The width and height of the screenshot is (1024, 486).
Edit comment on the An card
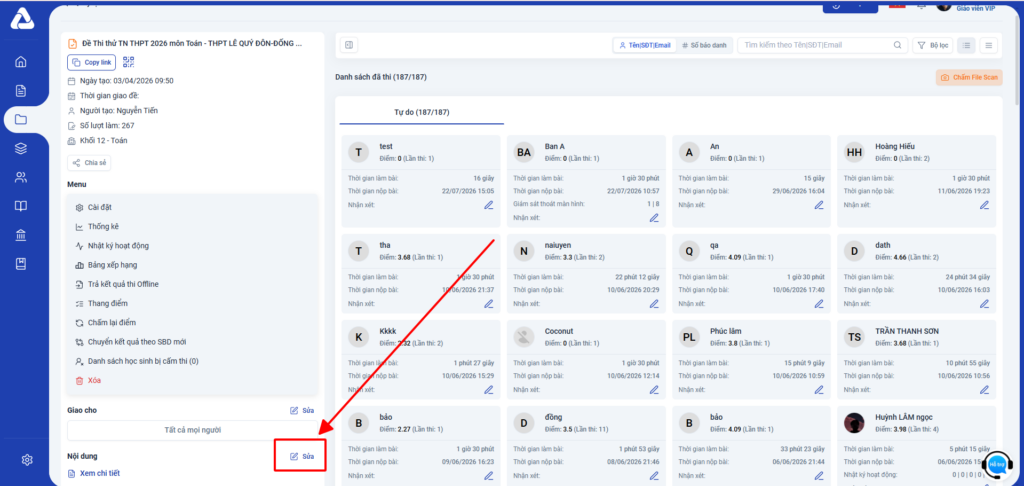coord(819,205)
